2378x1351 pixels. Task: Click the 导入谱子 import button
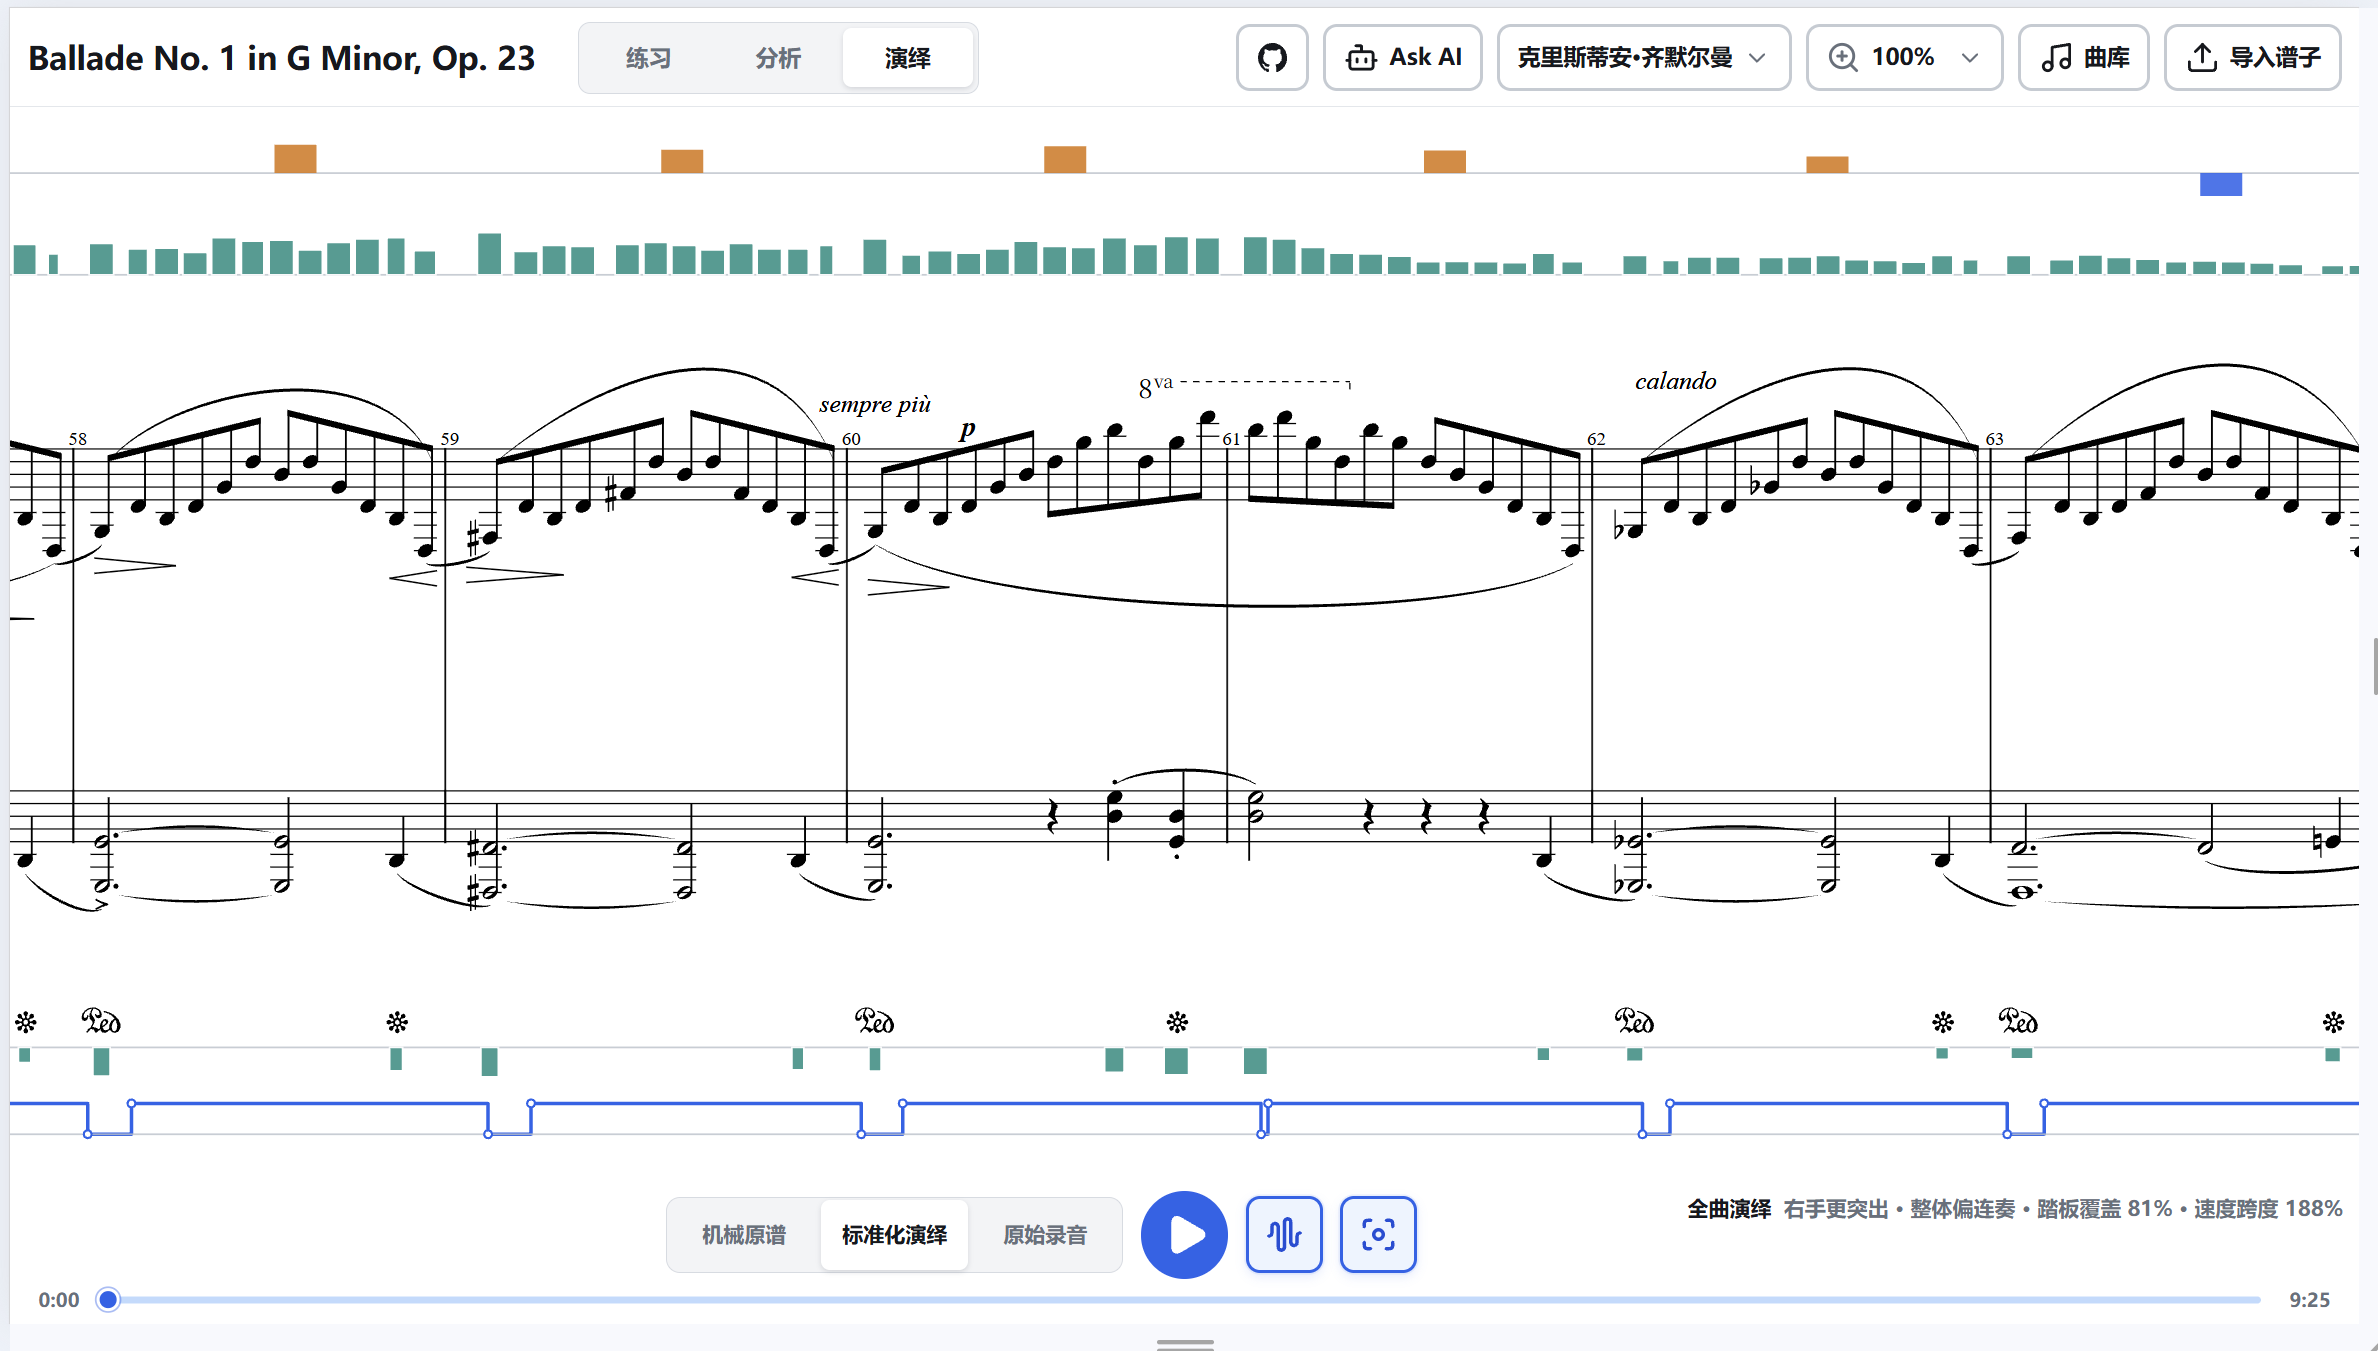click(2253, 58)
